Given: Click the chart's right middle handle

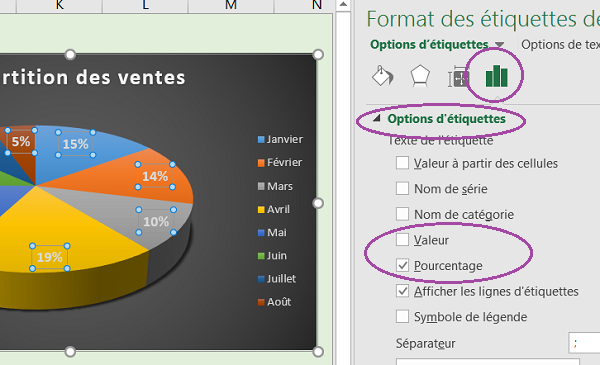Looking at the screenshot, I should pyautogui.click(x=318, y=203).
